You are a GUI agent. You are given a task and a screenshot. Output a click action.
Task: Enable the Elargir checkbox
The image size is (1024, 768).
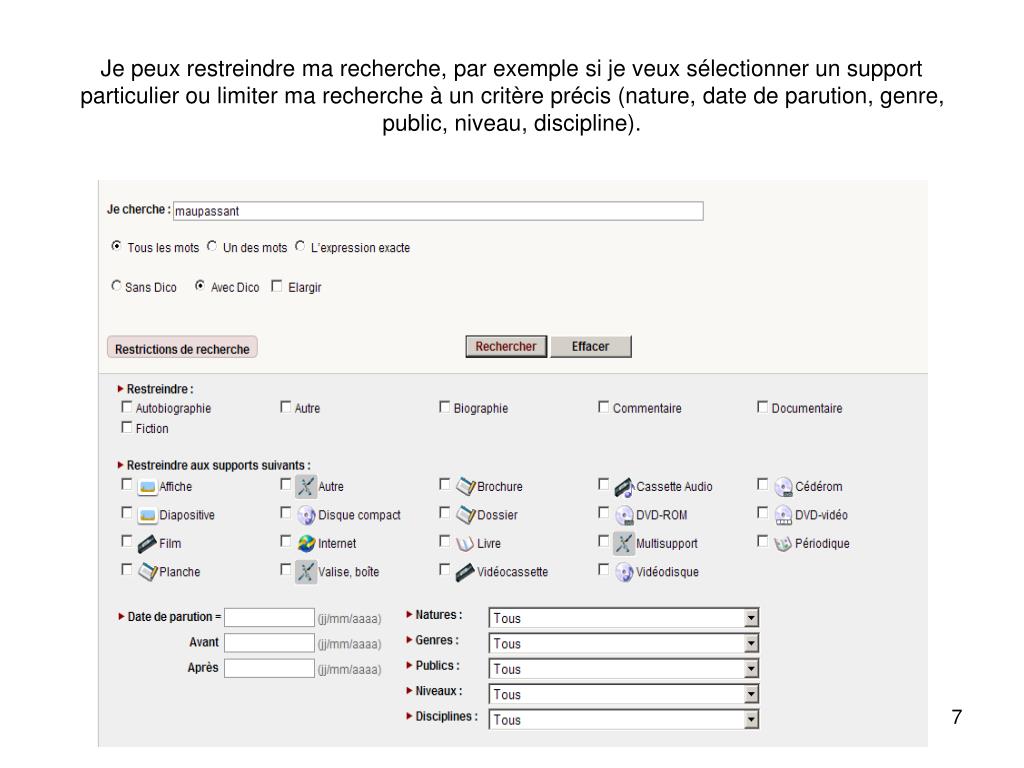pyautogui.click(x=277, y=286)
